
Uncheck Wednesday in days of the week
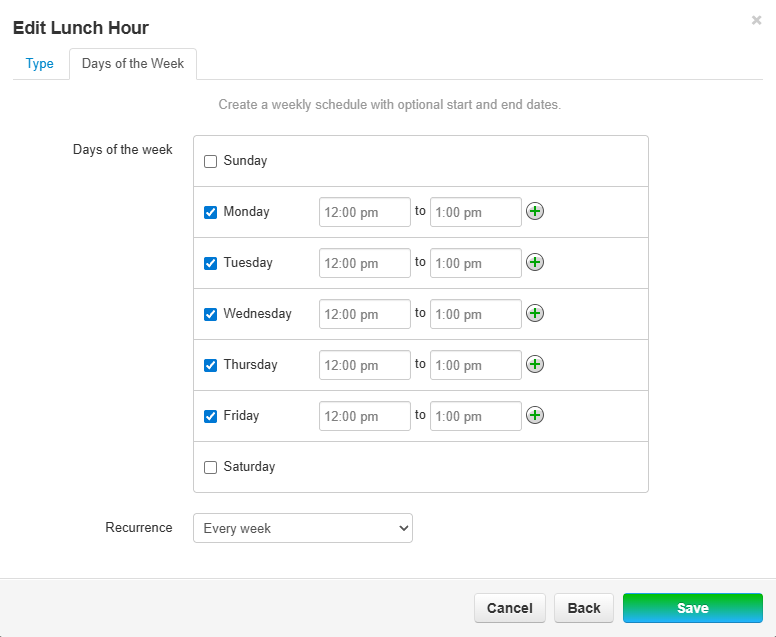[x=210, y=314]
